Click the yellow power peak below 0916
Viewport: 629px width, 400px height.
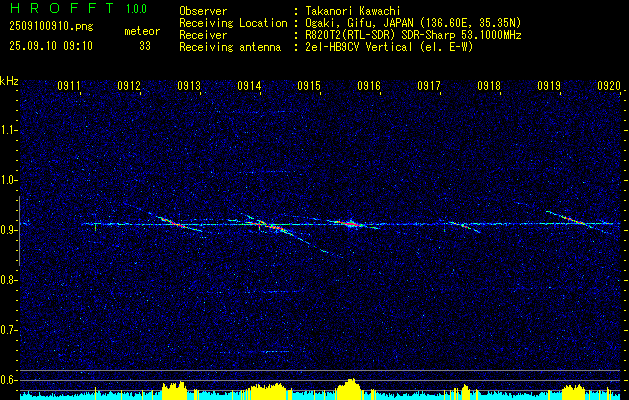(x=349, y=388)
